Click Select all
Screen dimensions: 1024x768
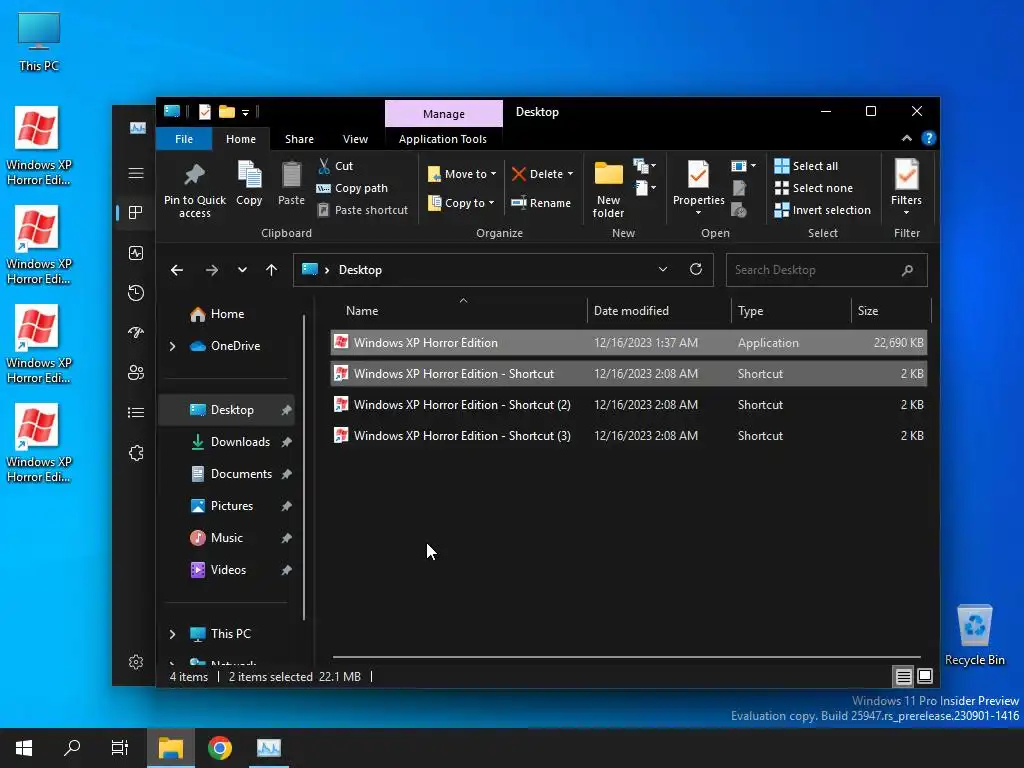[x=806, y=166]
